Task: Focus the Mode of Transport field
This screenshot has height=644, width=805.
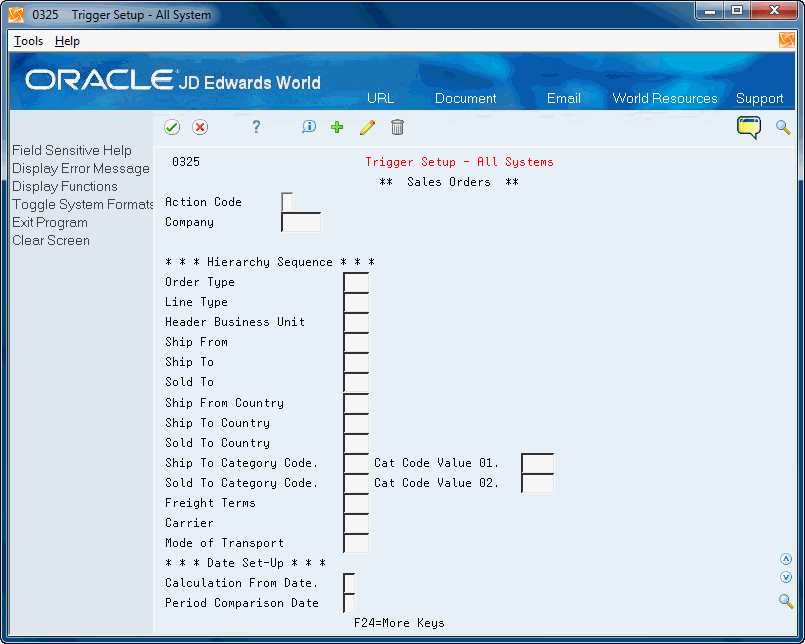Action: click(356, 543)
